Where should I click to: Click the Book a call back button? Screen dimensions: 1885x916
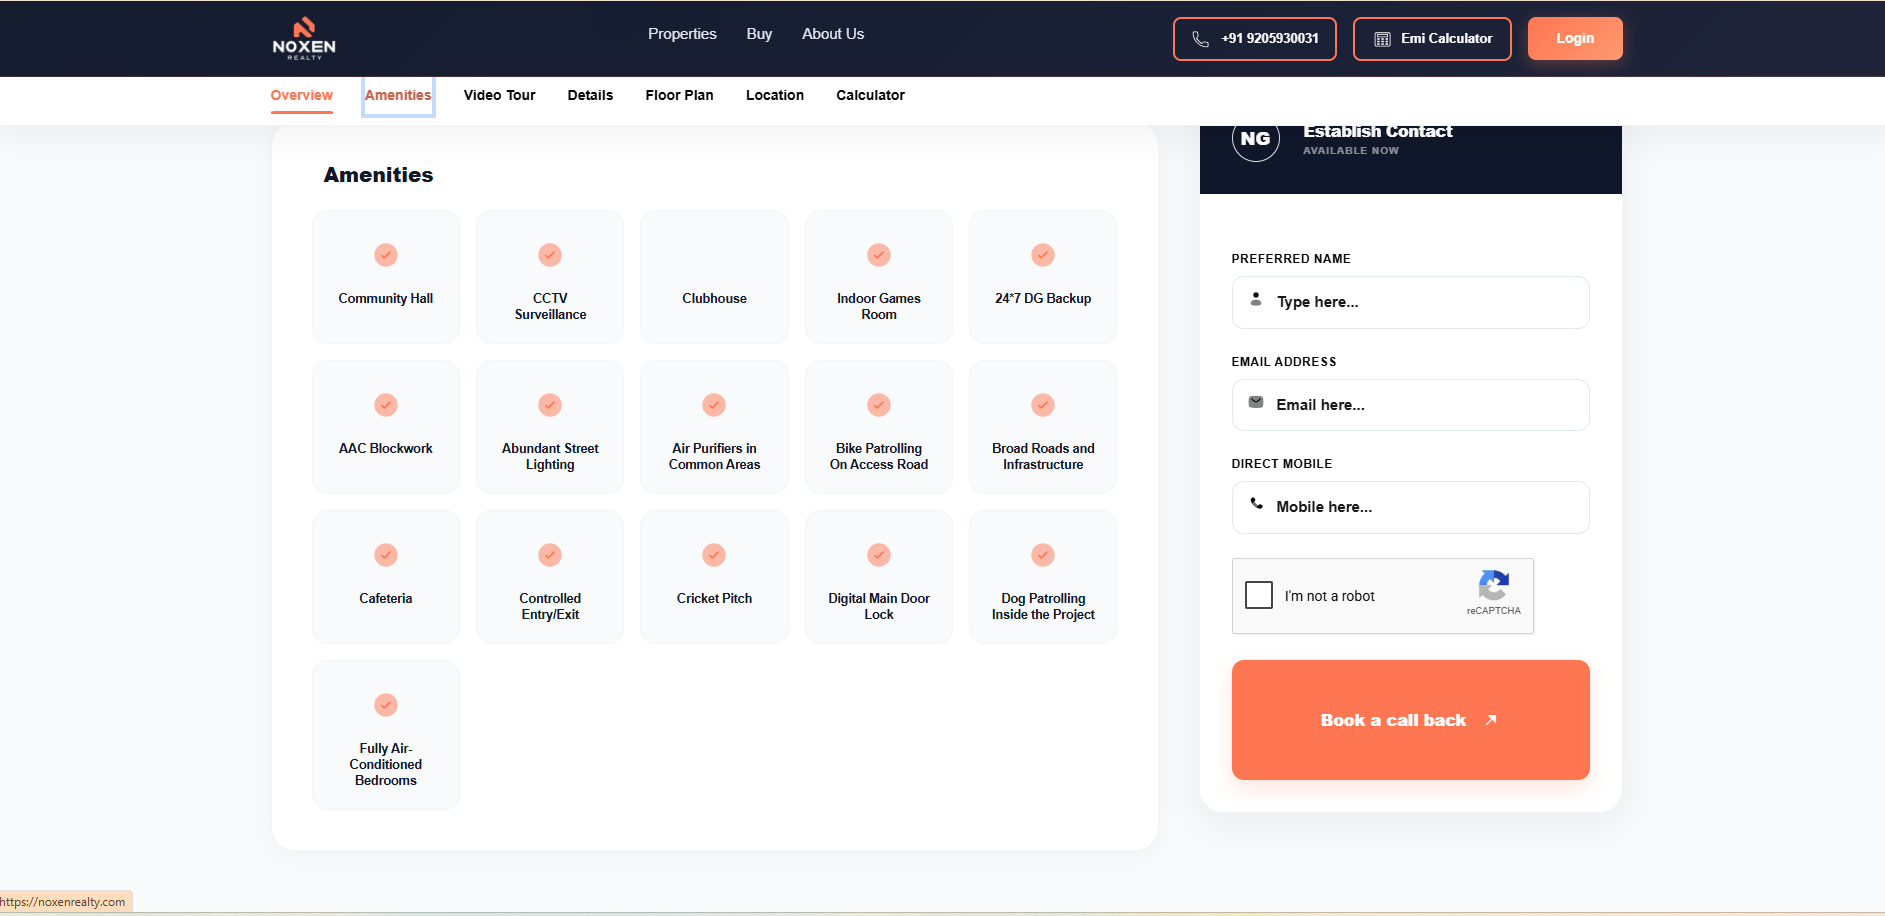(x=1410, y=720)
